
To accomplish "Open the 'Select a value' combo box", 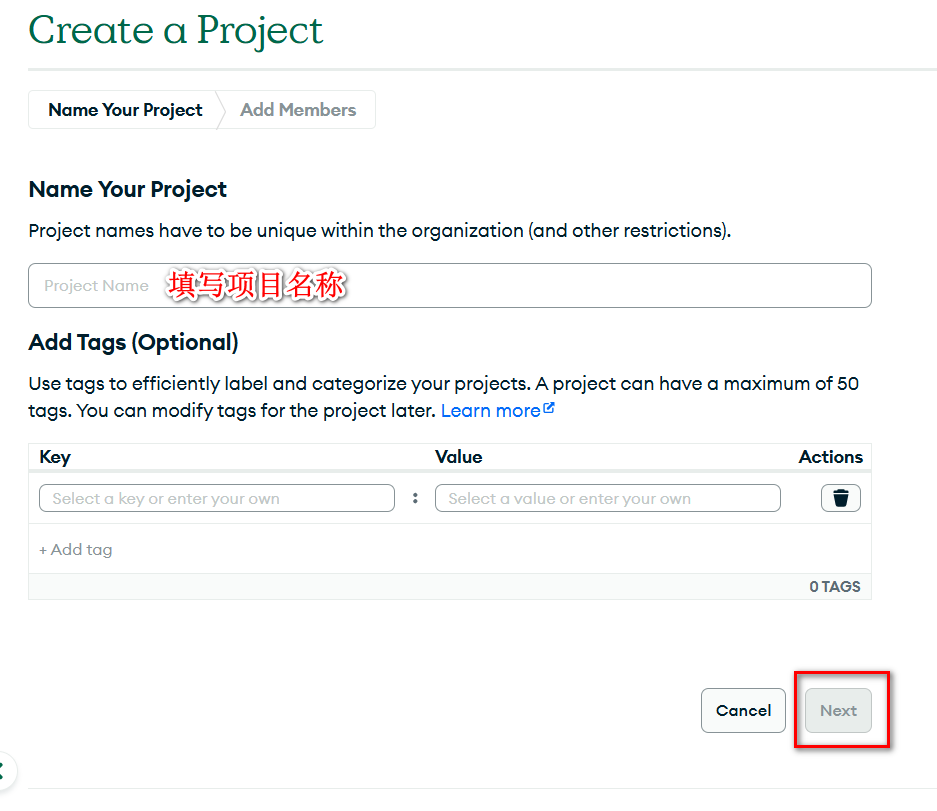I will [x=607, y=498].
